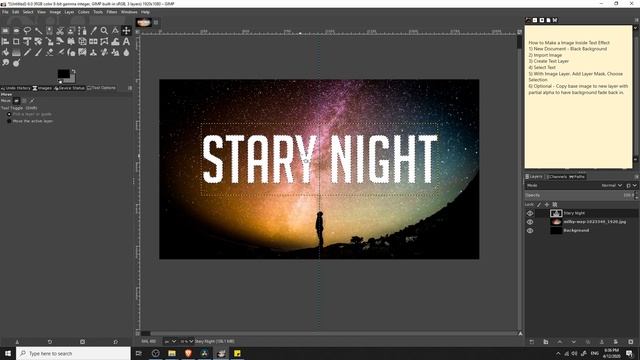Image resolution: width=640 pixels, height=360 pixels.
Task: Open tool options dock configuration menu
Action: click(x=130, y=88)
